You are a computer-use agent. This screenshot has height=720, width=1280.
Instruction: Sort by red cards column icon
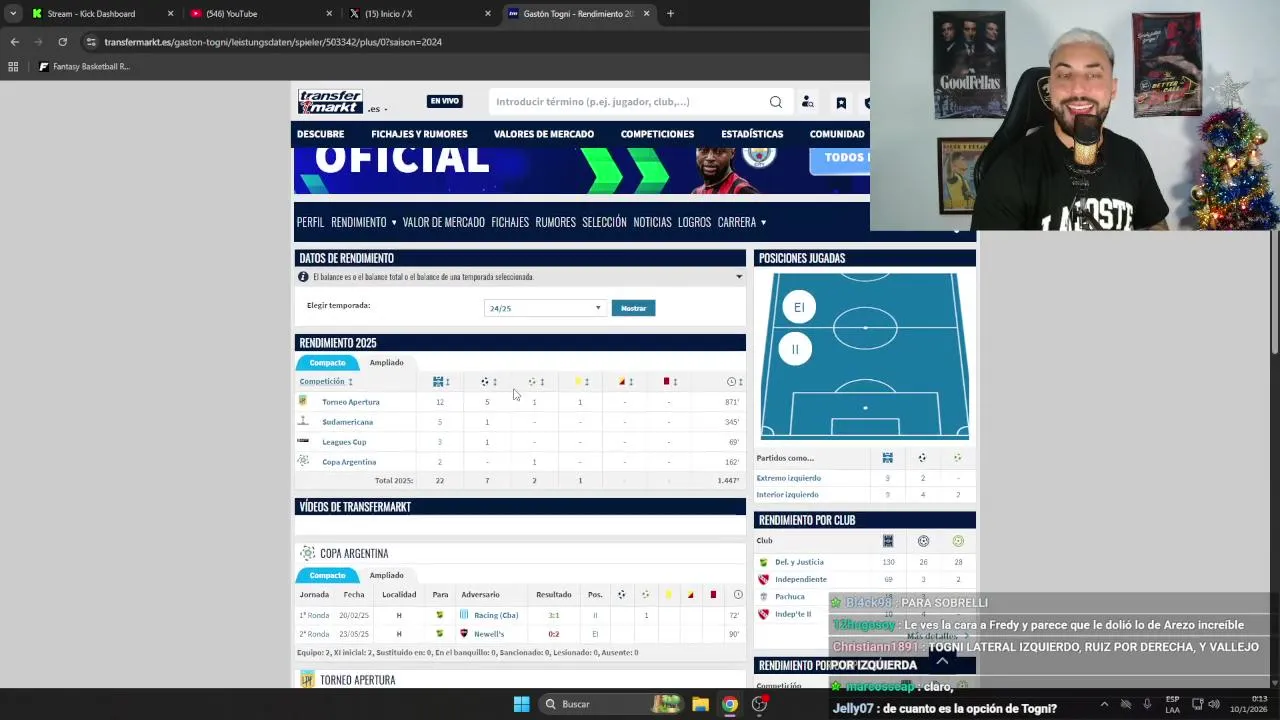(666, 381)
